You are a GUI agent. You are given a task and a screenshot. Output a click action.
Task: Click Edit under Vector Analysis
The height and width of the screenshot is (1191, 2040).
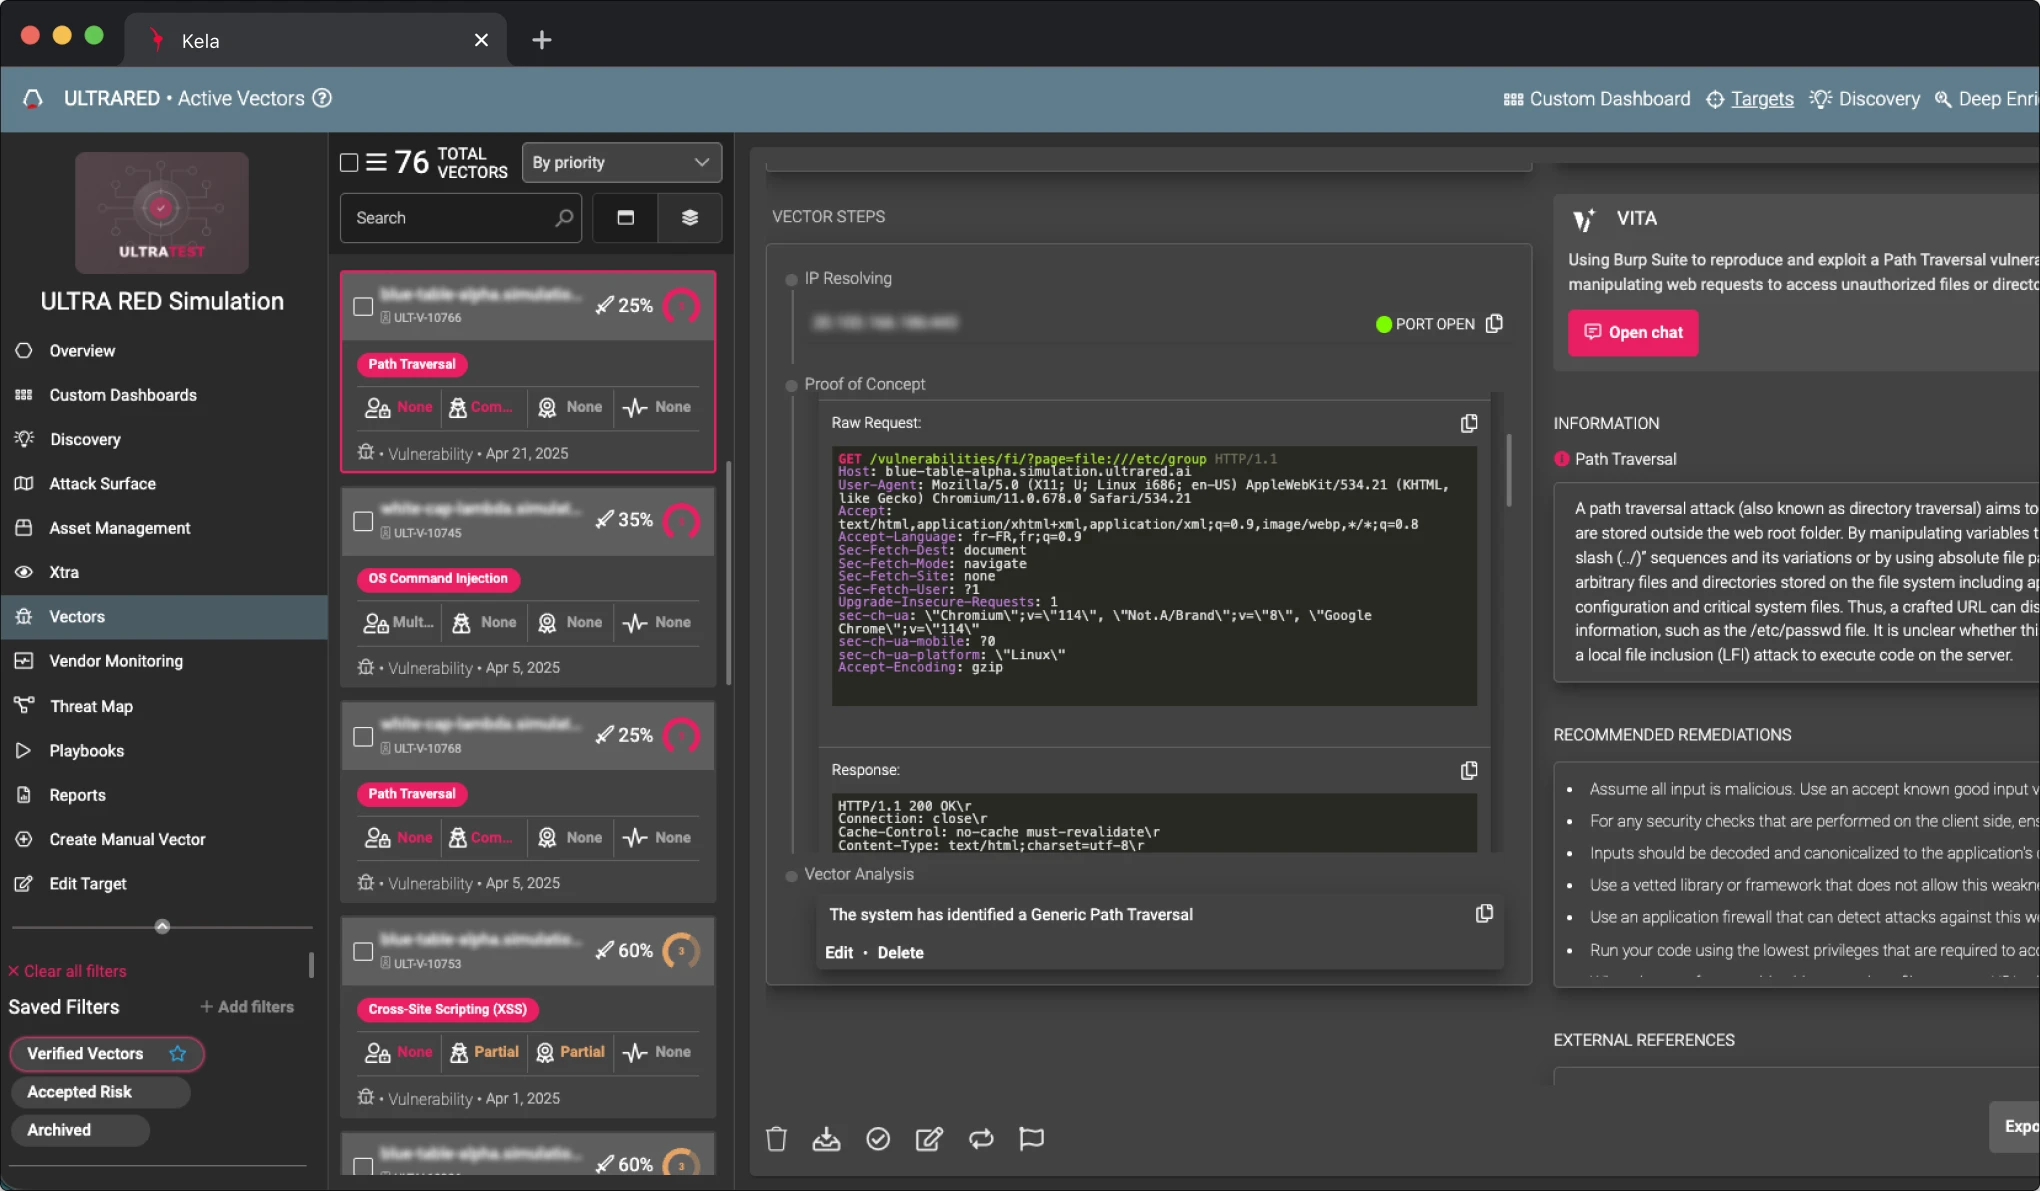[838, 953]
